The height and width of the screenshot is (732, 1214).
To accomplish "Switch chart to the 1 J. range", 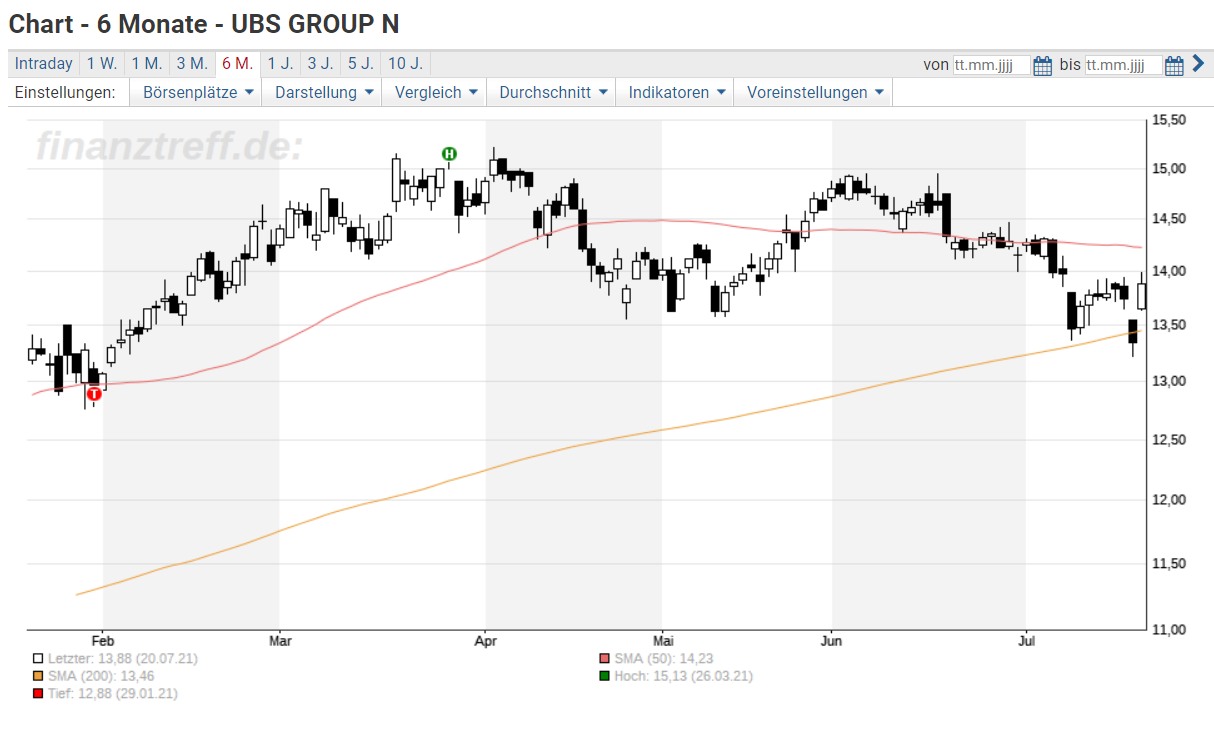I will click(x=281, y=64).
